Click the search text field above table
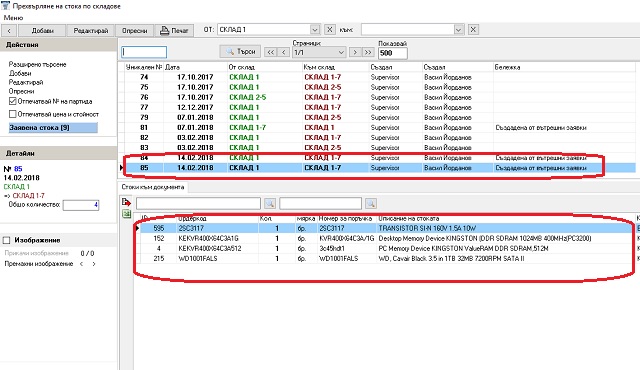The height and width of the screenshot is (370, 640). 144,52
